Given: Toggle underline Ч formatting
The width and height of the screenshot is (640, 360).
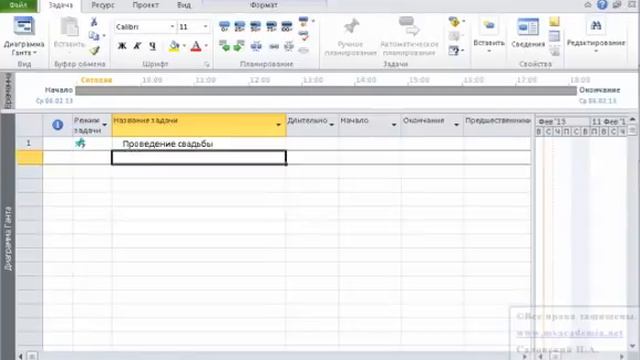Looking at the screenshot, I should tap(152, 46).
